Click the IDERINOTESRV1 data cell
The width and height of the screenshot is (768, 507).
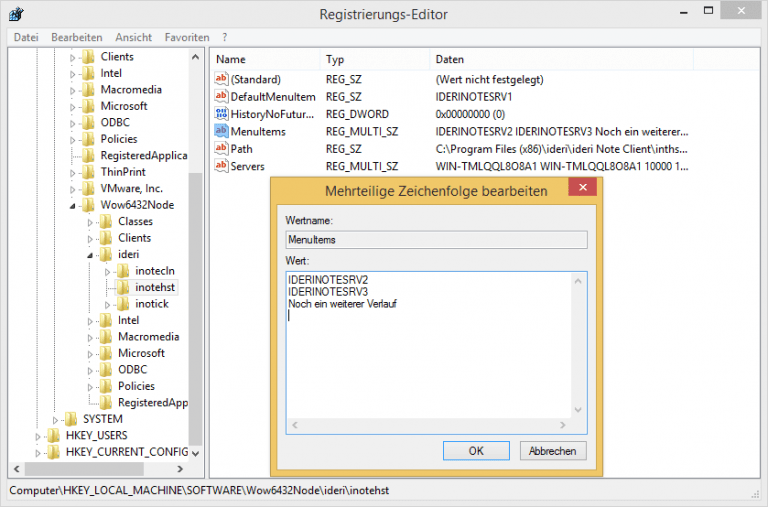pos(474,97)
